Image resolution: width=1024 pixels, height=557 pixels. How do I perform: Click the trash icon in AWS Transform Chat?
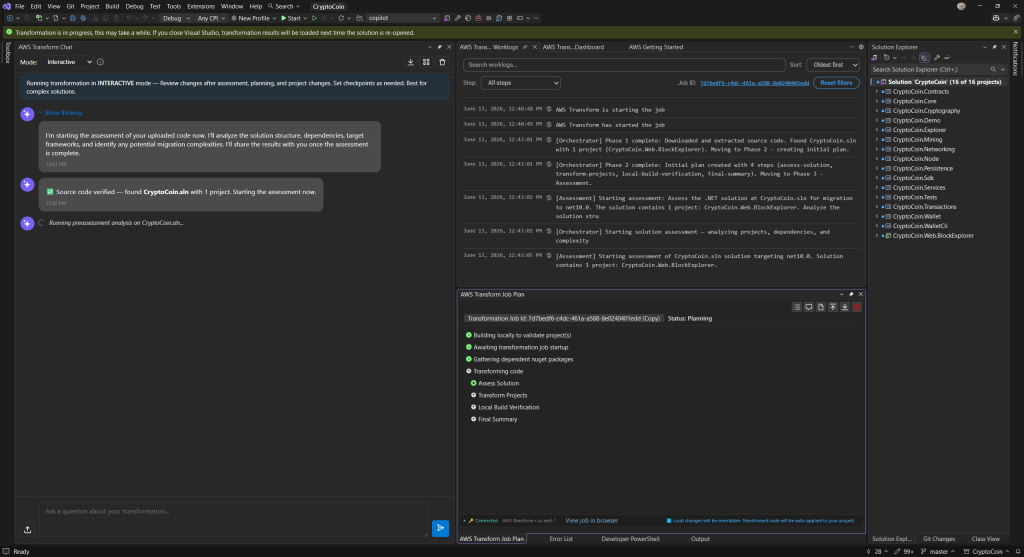pyautogui.click(x=442, y=62)
